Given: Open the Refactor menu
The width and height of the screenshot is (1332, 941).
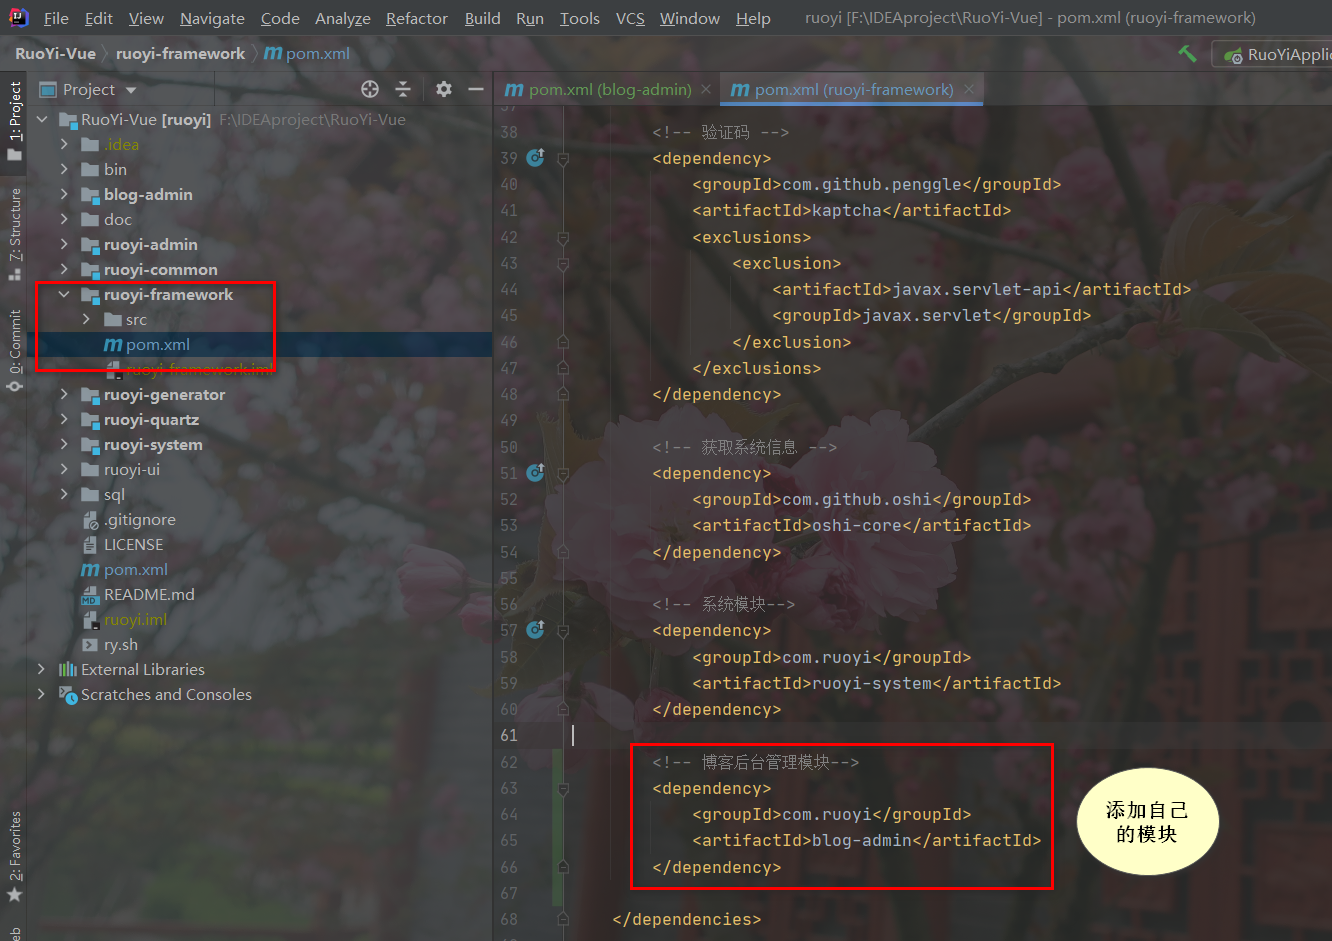Looking at the screenshot, I should point(417,18).
